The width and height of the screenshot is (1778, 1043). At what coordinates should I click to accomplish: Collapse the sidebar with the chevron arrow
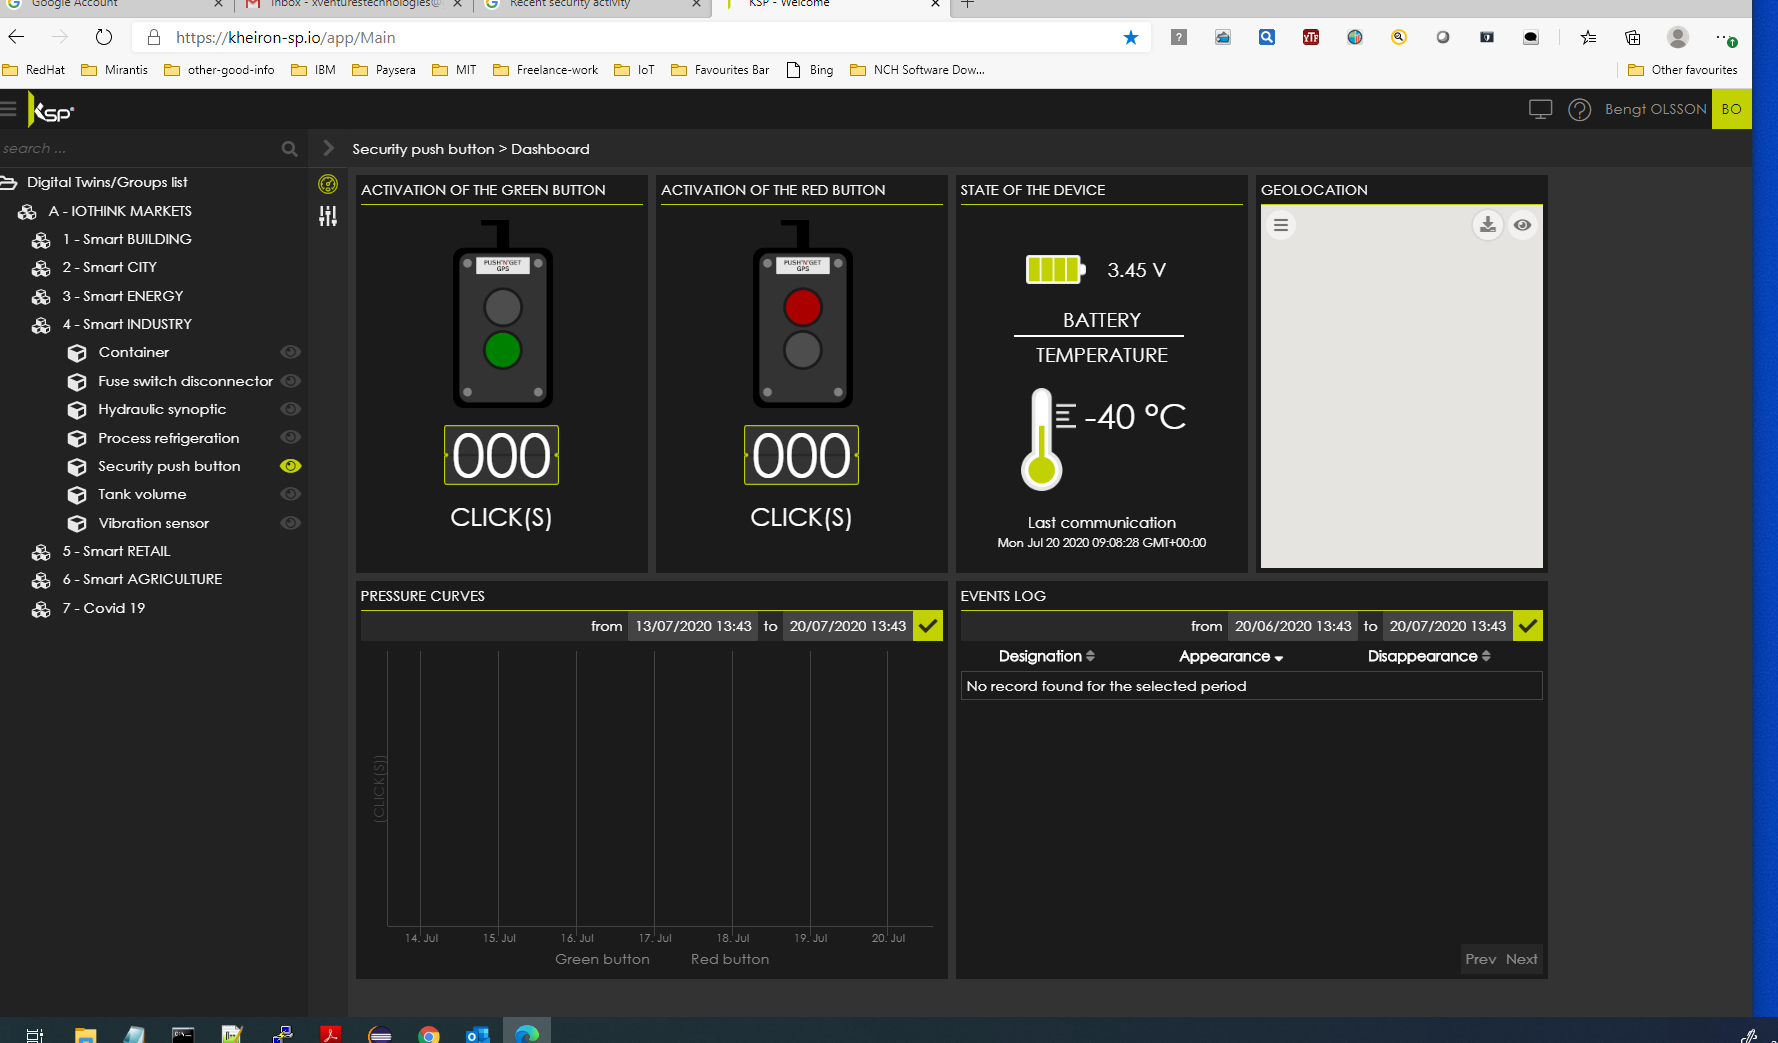click(x=328, y=149)
